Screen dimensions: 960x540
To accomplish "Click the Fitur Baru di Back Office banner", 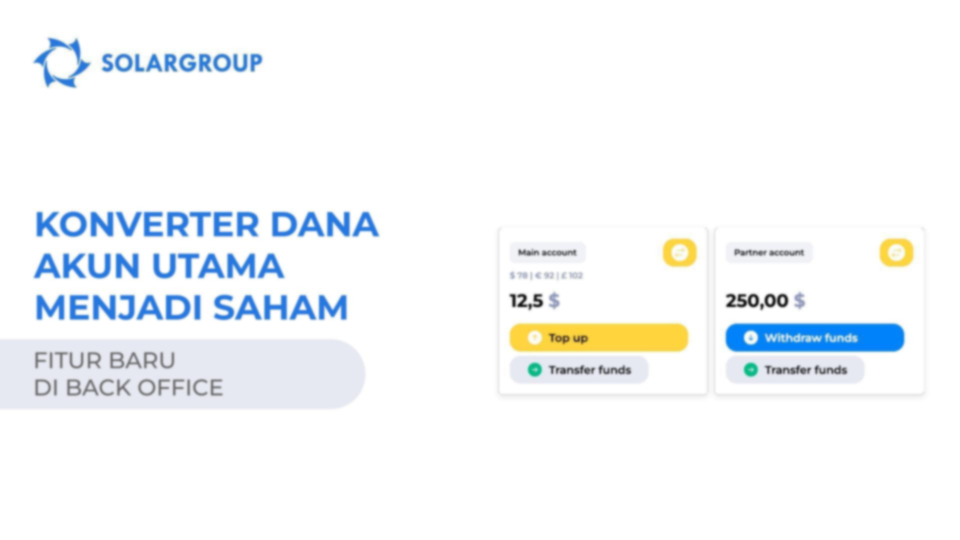I will pyautogui.click(x=182, y=374).
